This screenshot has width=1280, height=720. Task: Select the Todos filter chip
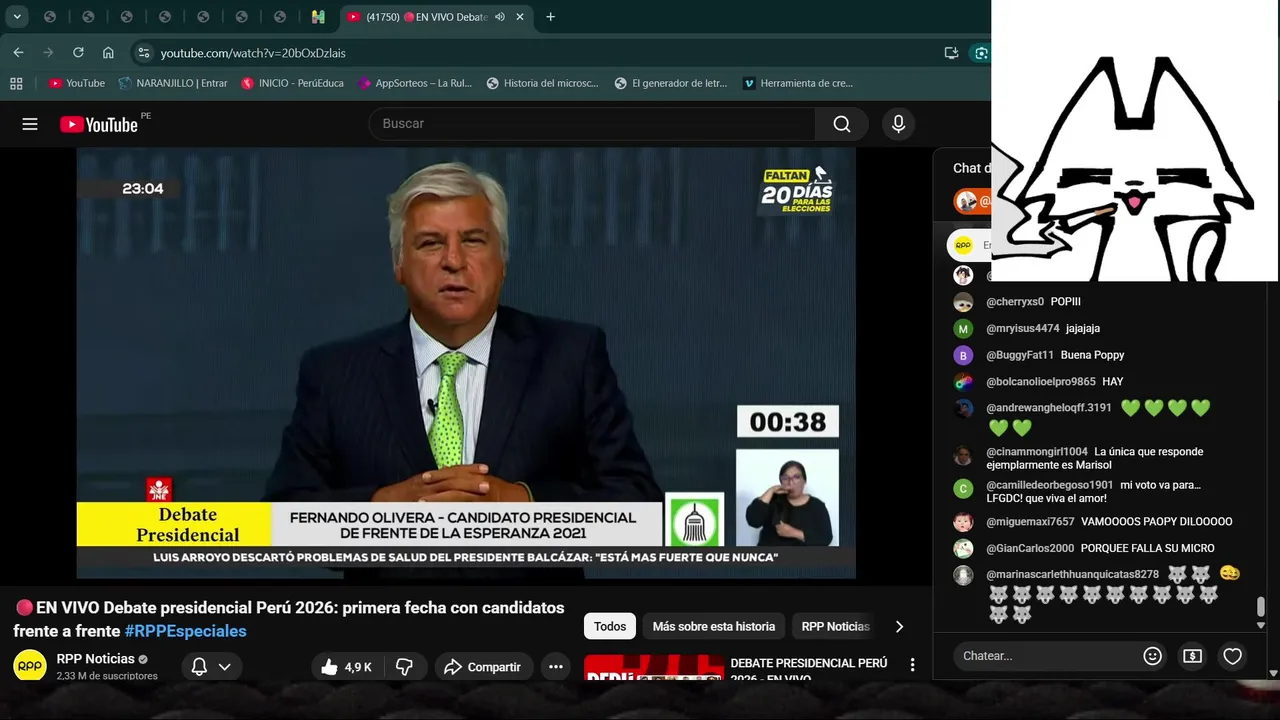tap(610, 626)
